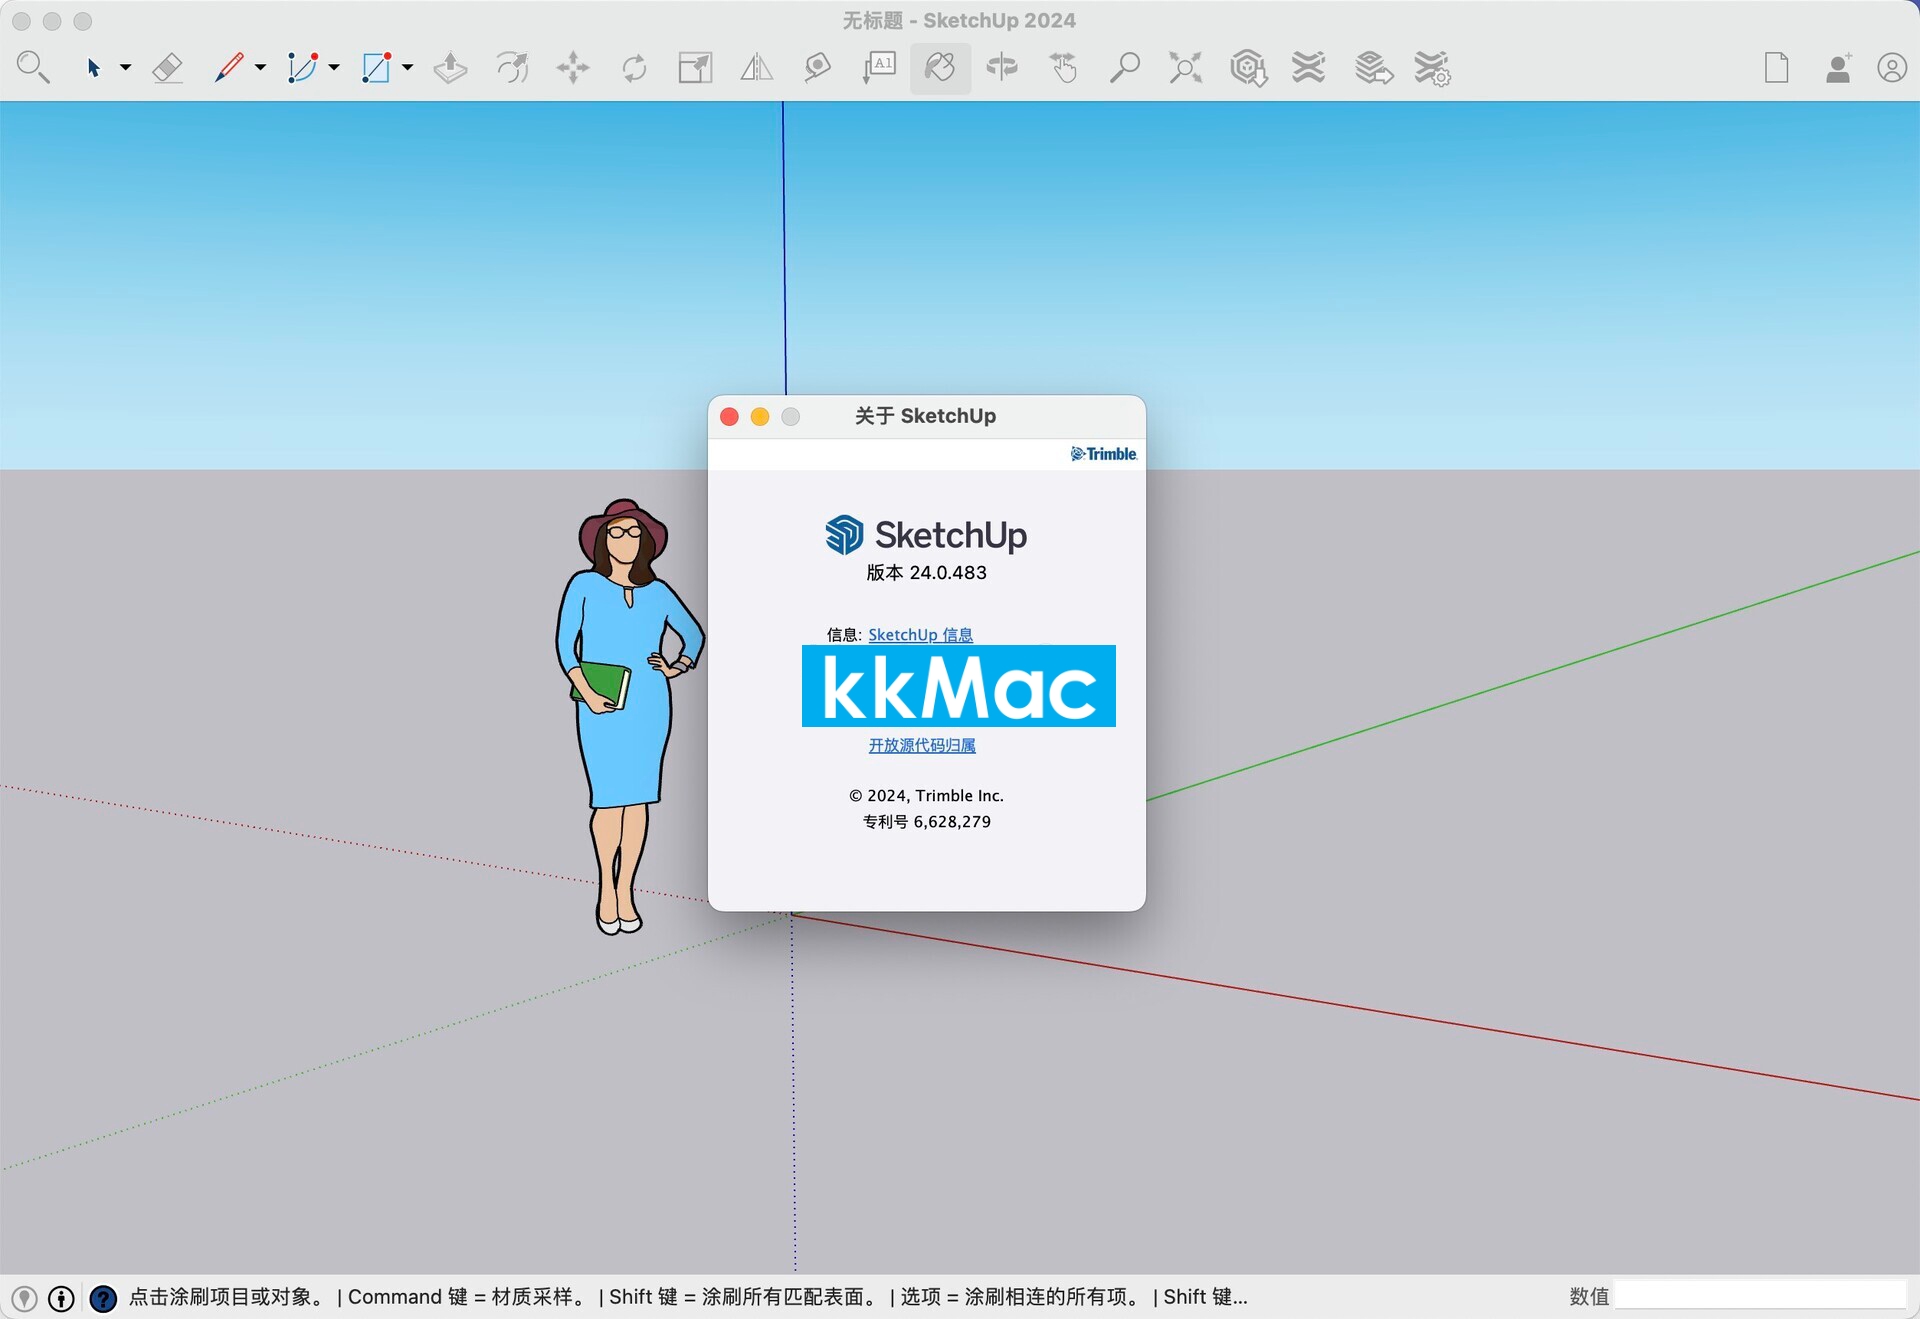
Task: Expand the Rectangle shapes dropdown arrow
Action: [407, 68]
